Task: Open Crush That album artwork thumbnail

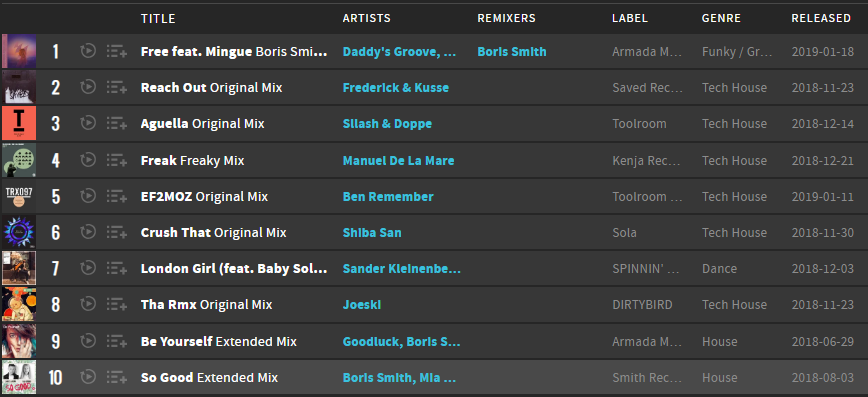Action: pos(19,233)
